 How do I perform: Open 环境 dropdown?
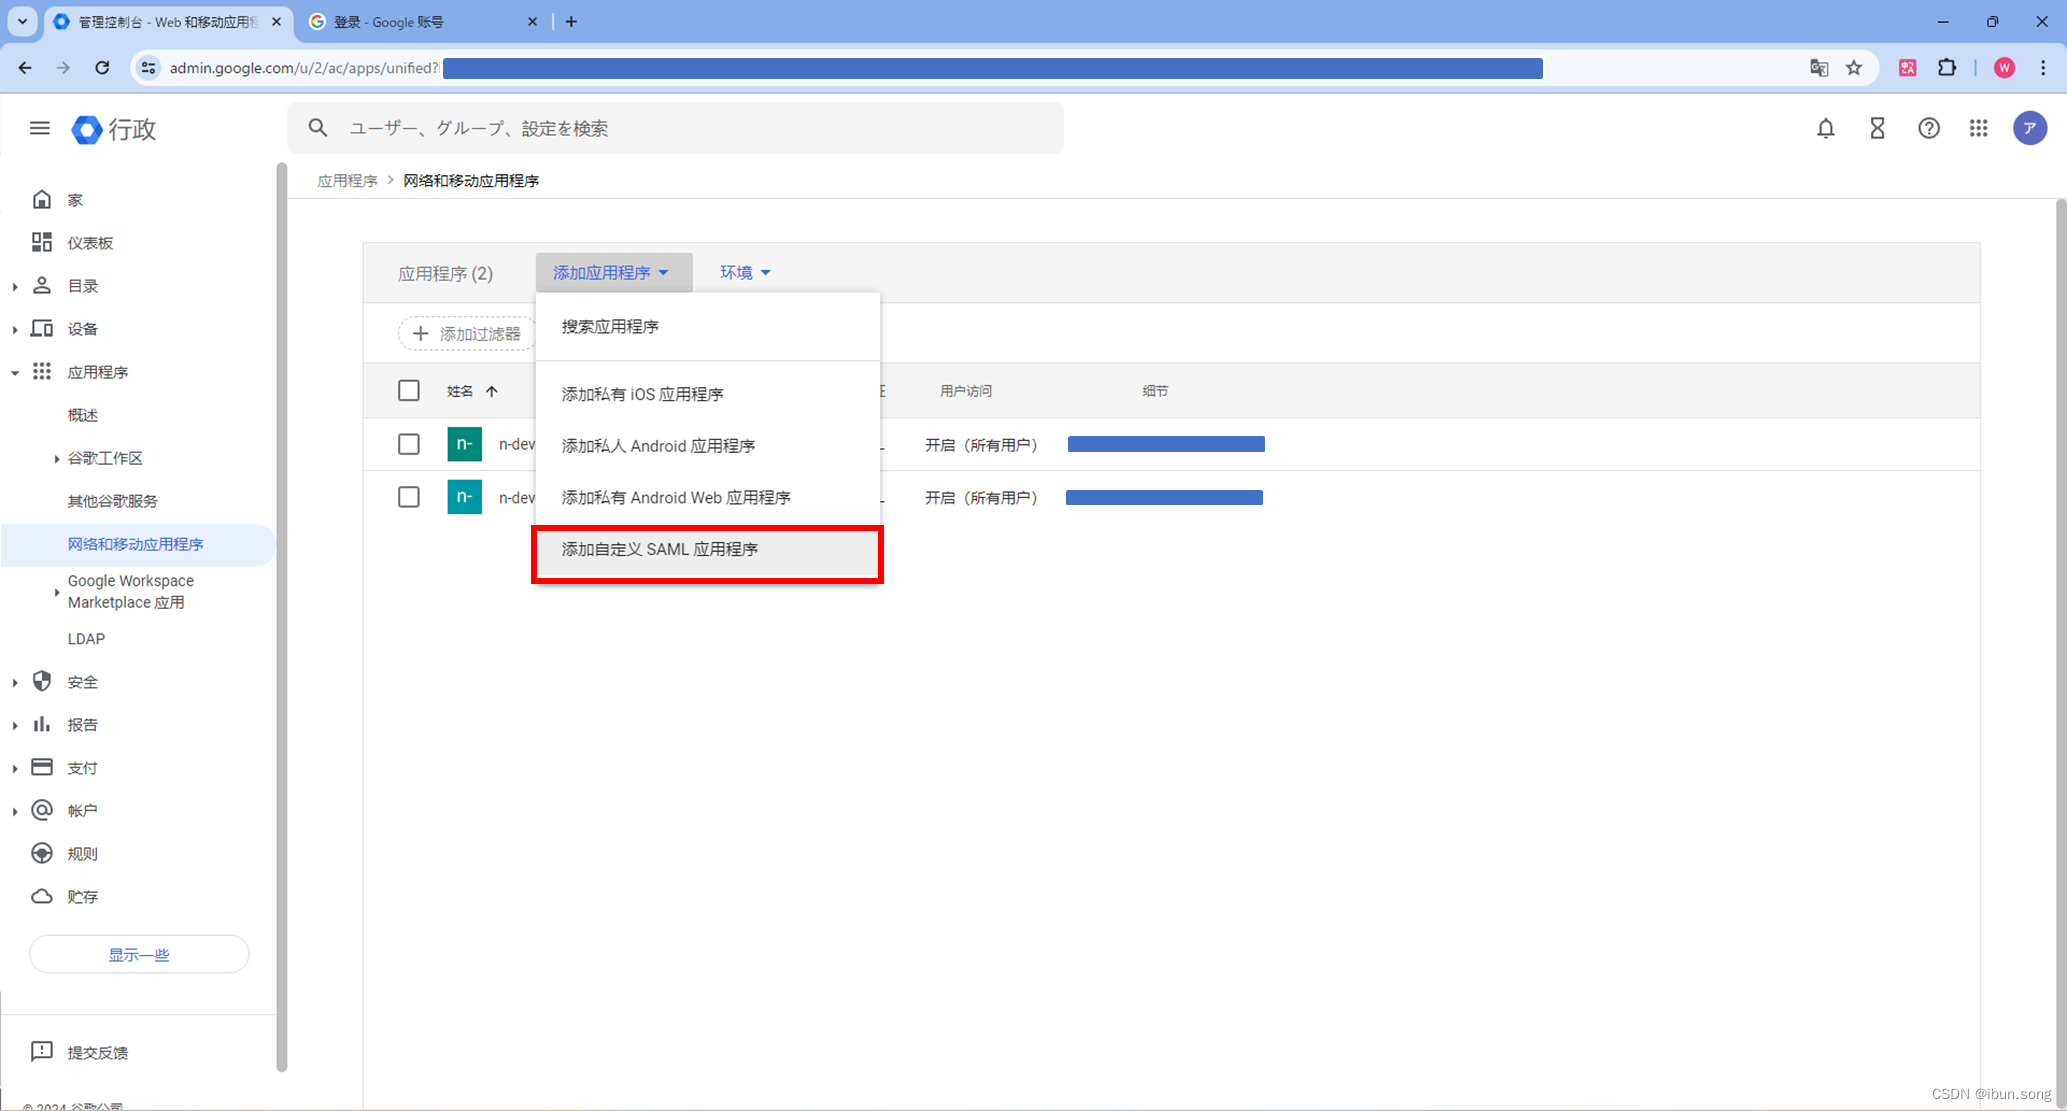745,272
